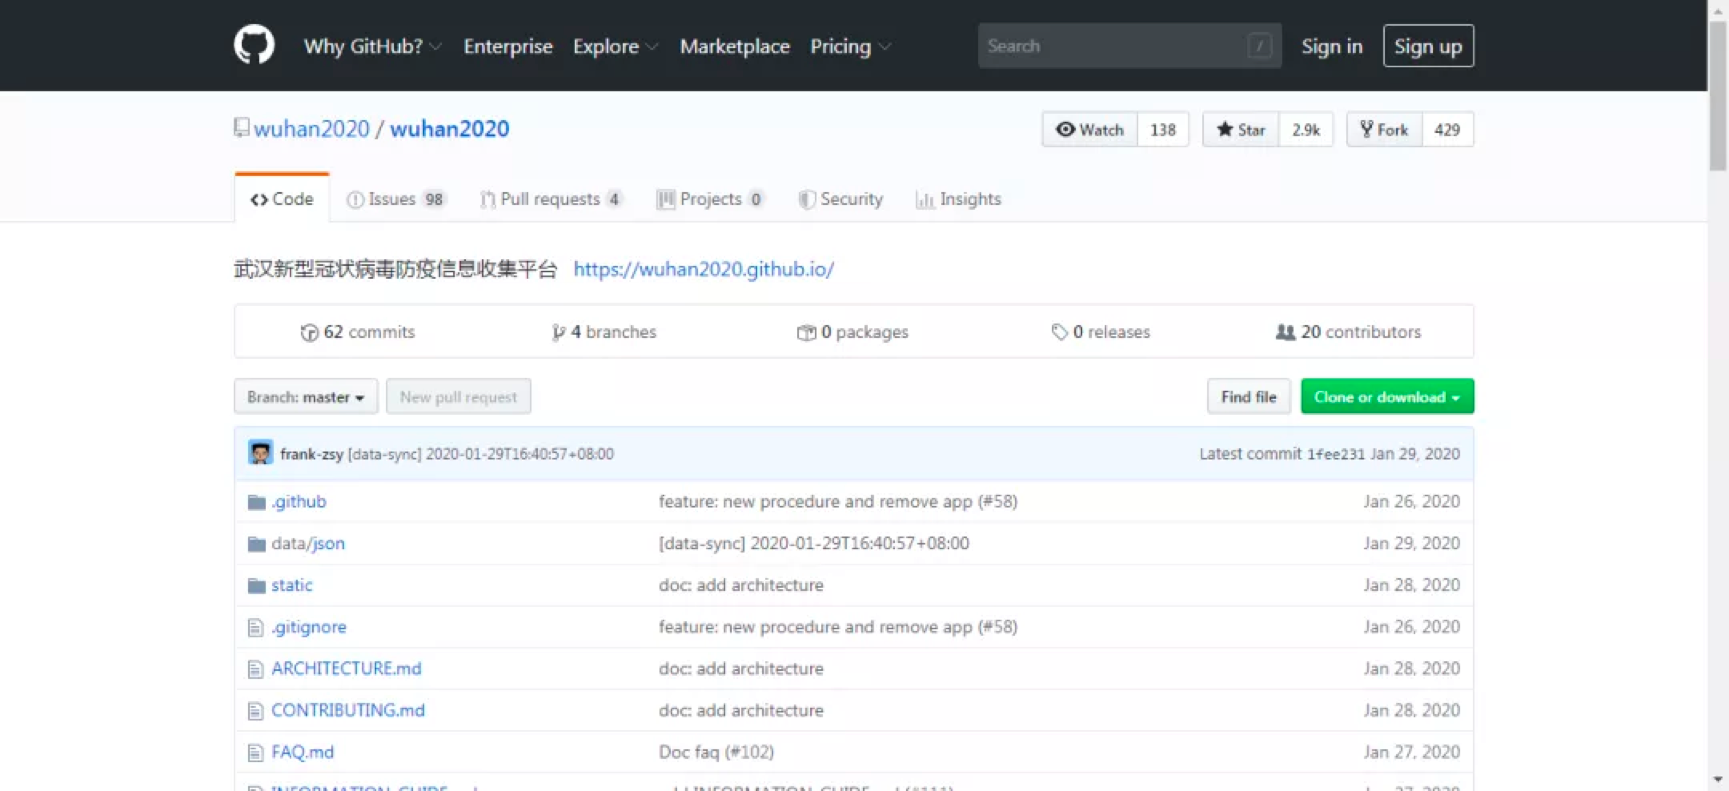Open the .github folder icon
The image size is (1729, 791).
pos(256,502)
